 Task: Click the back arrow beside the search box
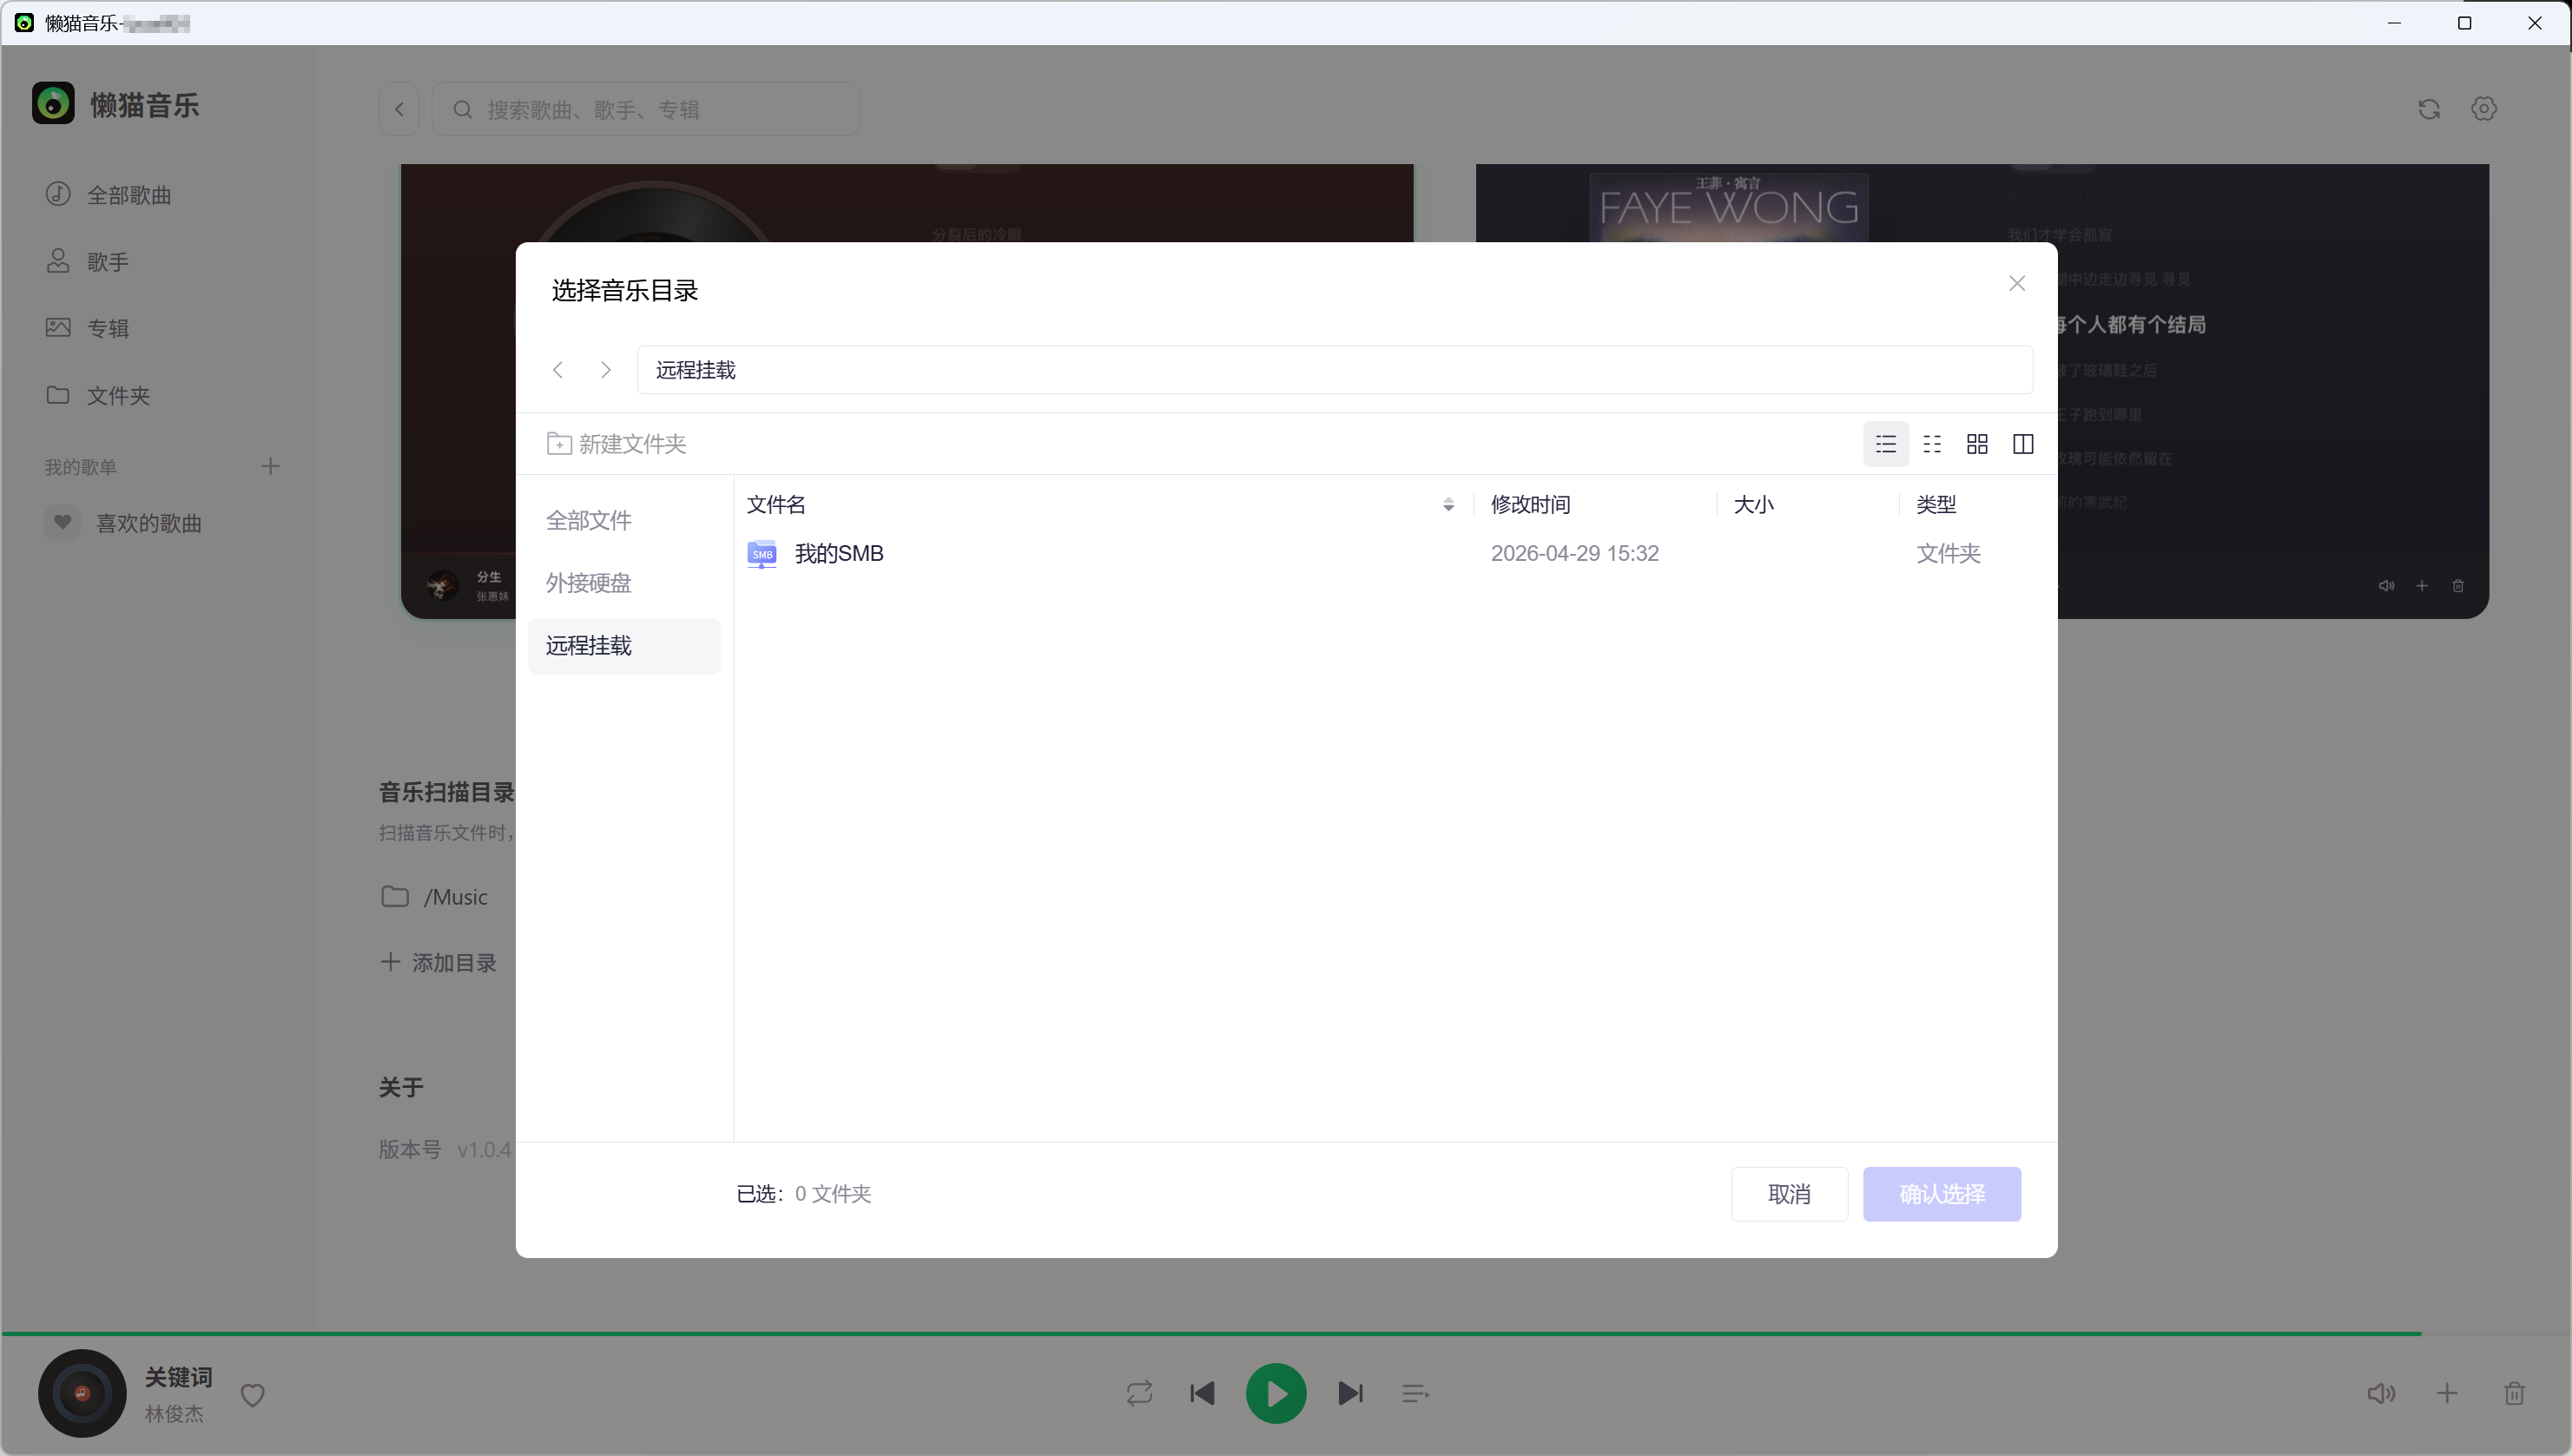399,109
